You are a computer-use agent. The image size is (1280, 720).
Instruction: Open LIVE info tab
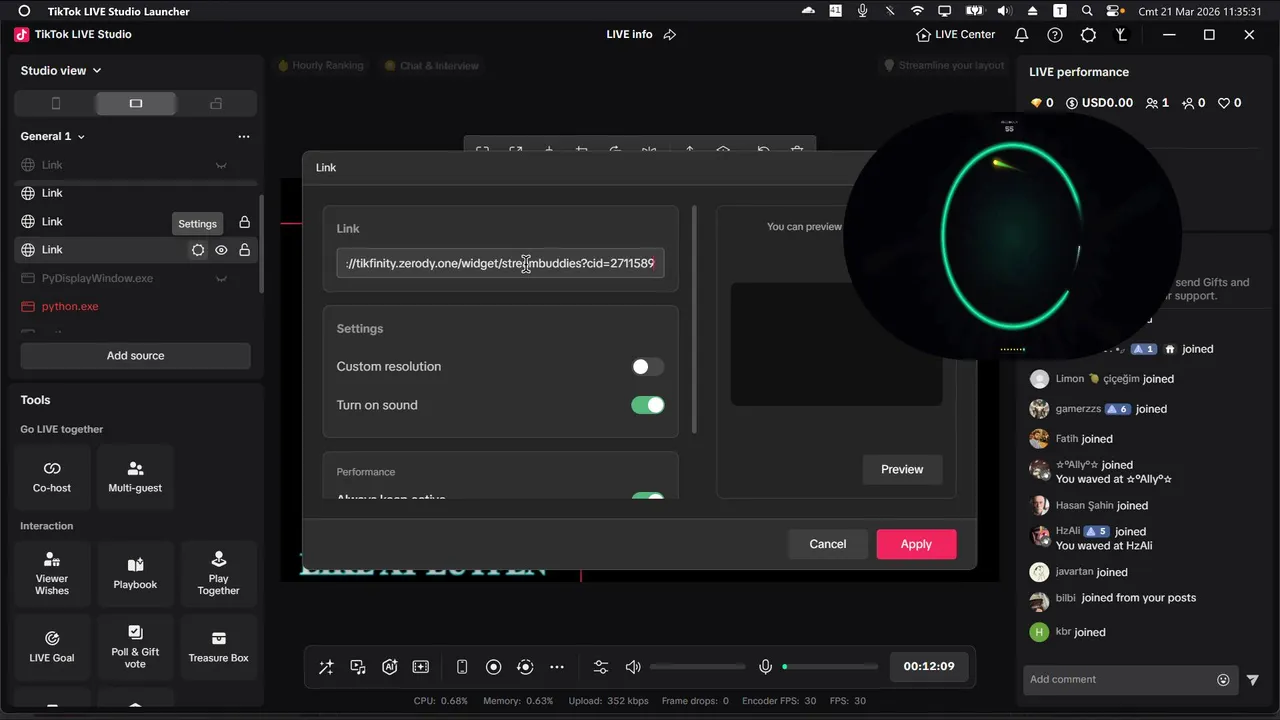[x=629, y=35]
